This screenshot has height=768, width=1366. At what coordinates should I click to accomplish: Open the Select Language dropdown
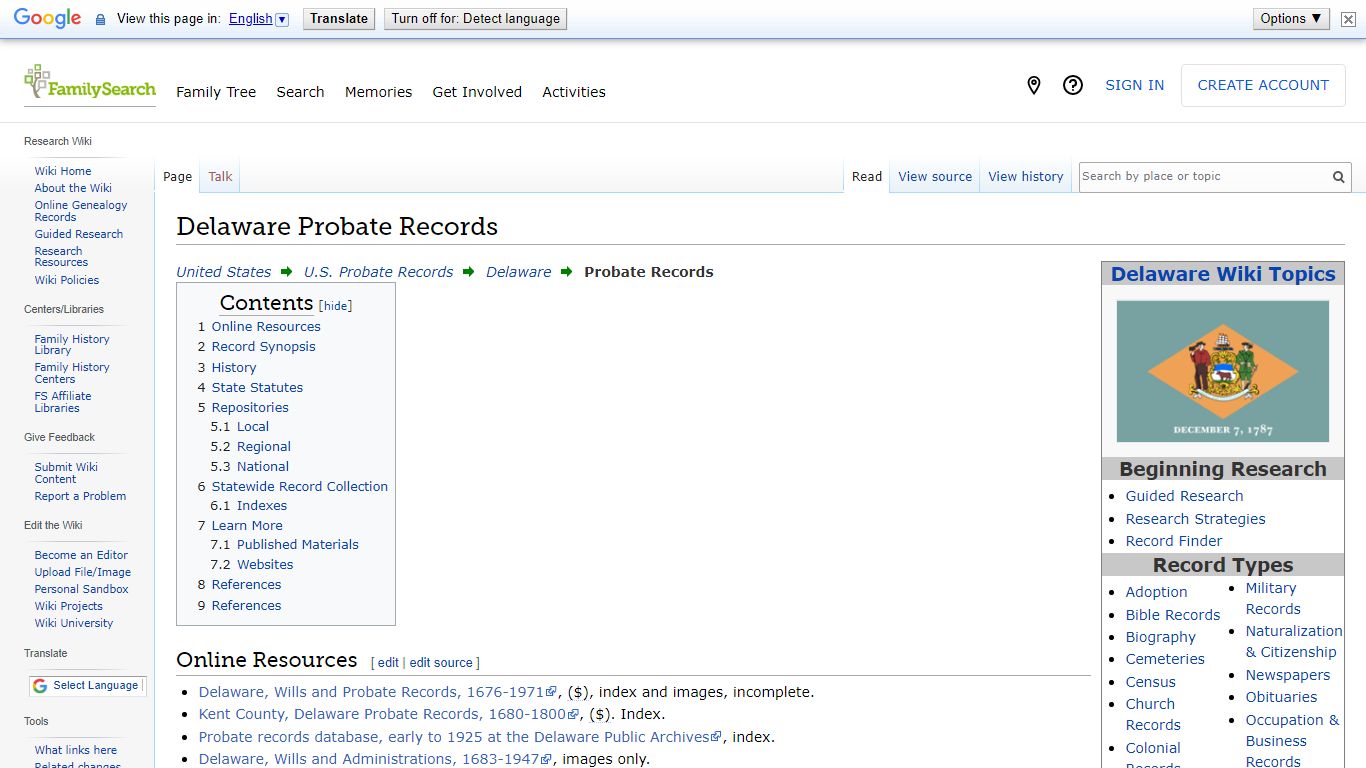click(88, 686)
